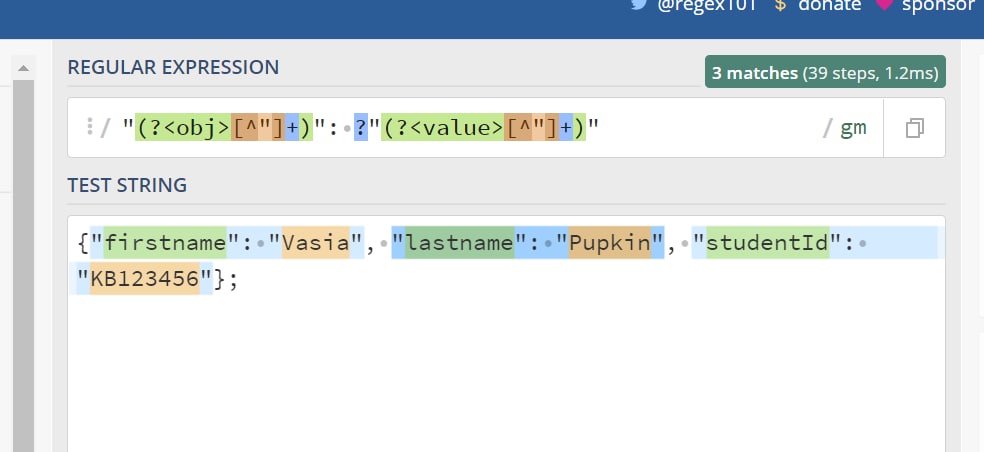Open the sponsor link
Image resolution: width=984 pixels, height=452 pixels.
click(x=939, y=6)
